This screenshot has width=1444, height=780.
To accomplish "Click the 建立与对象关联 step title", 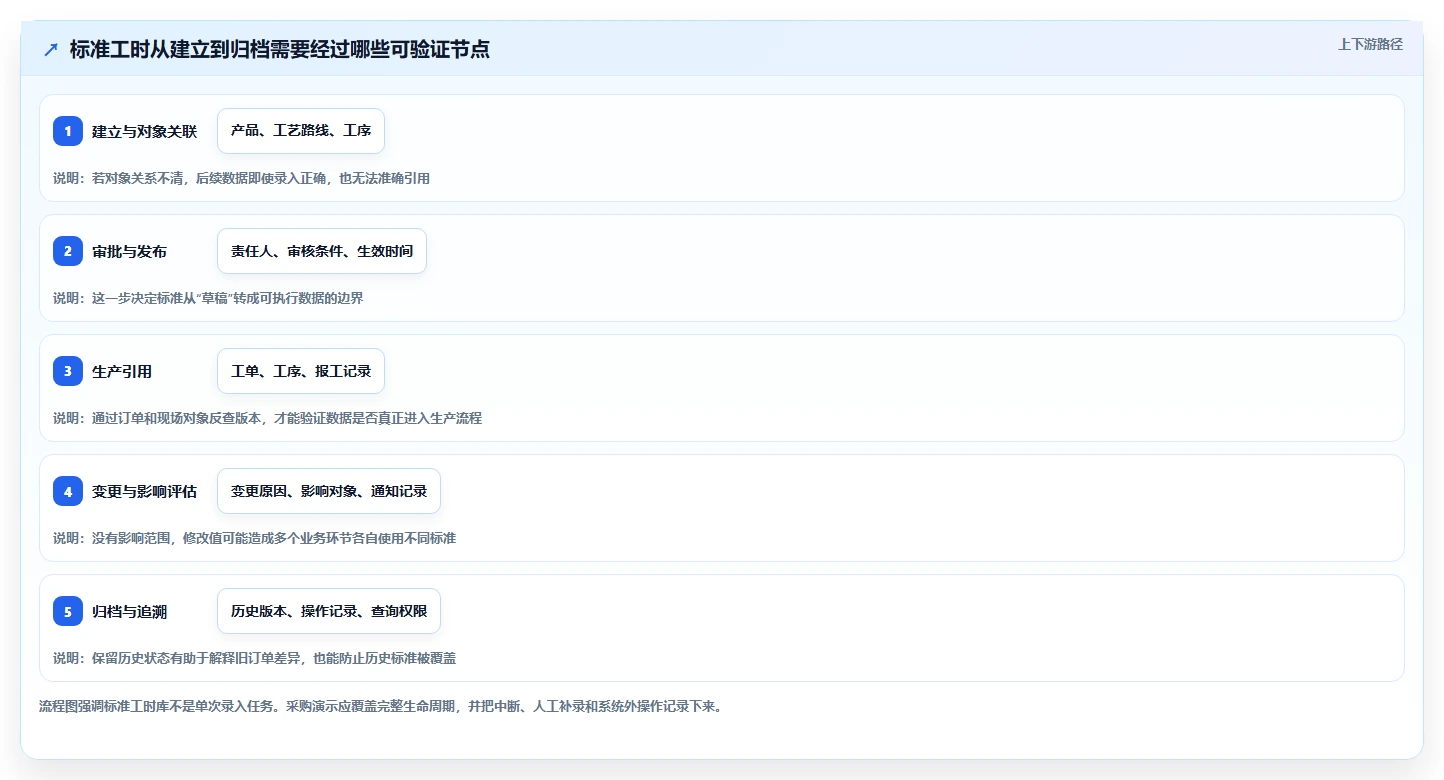I will point(145,131).
